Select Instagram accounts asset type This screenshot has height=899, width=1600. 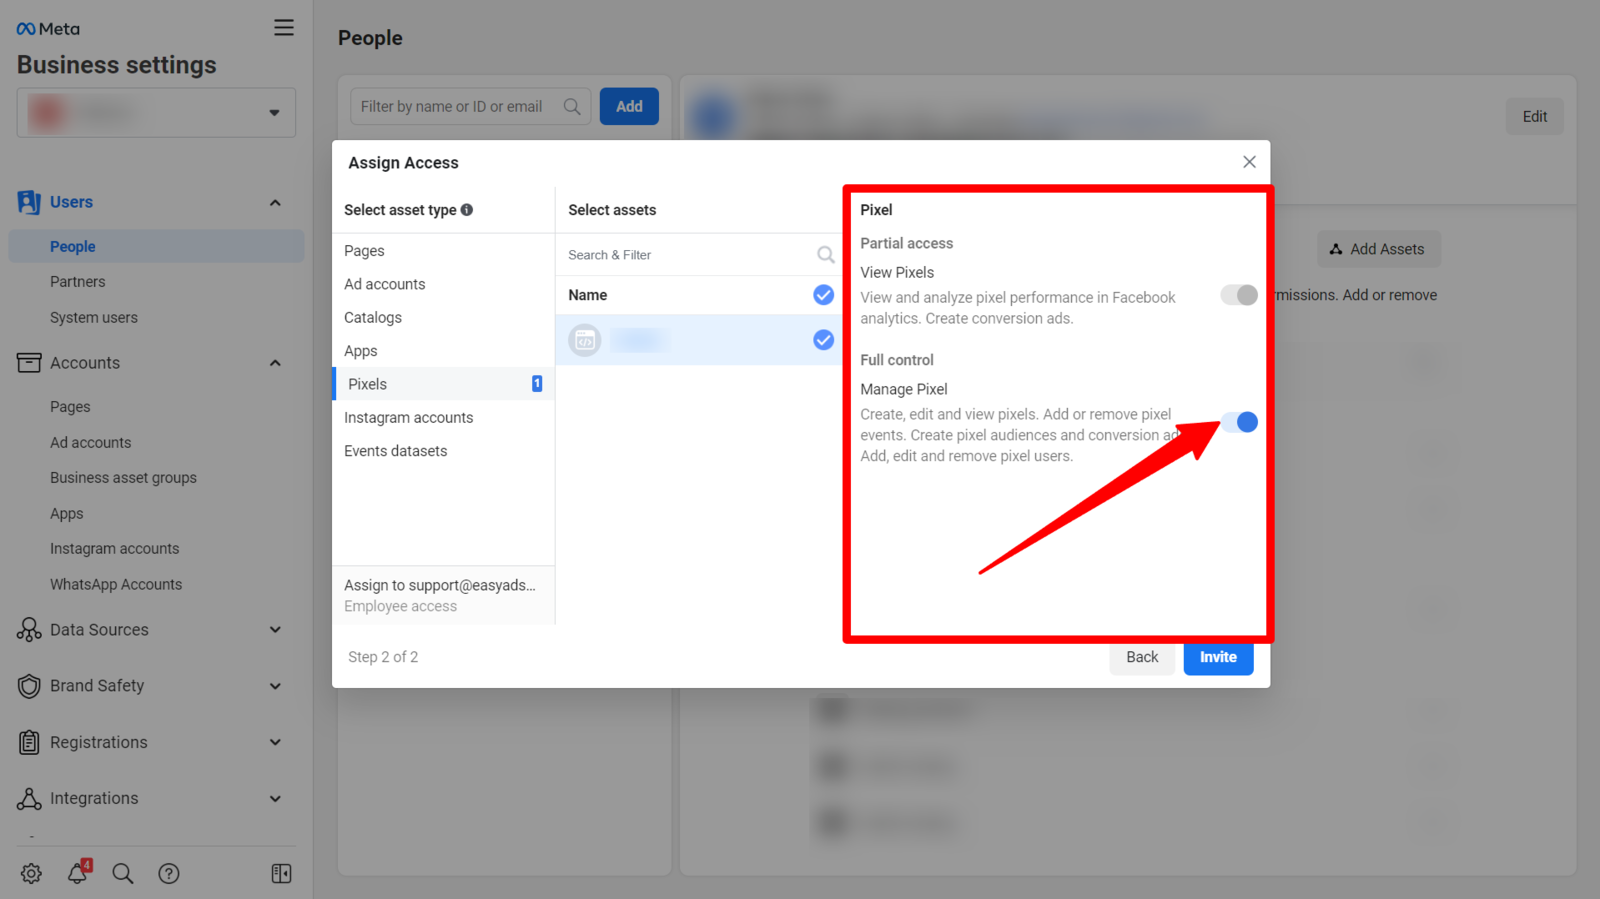point(409,418)
